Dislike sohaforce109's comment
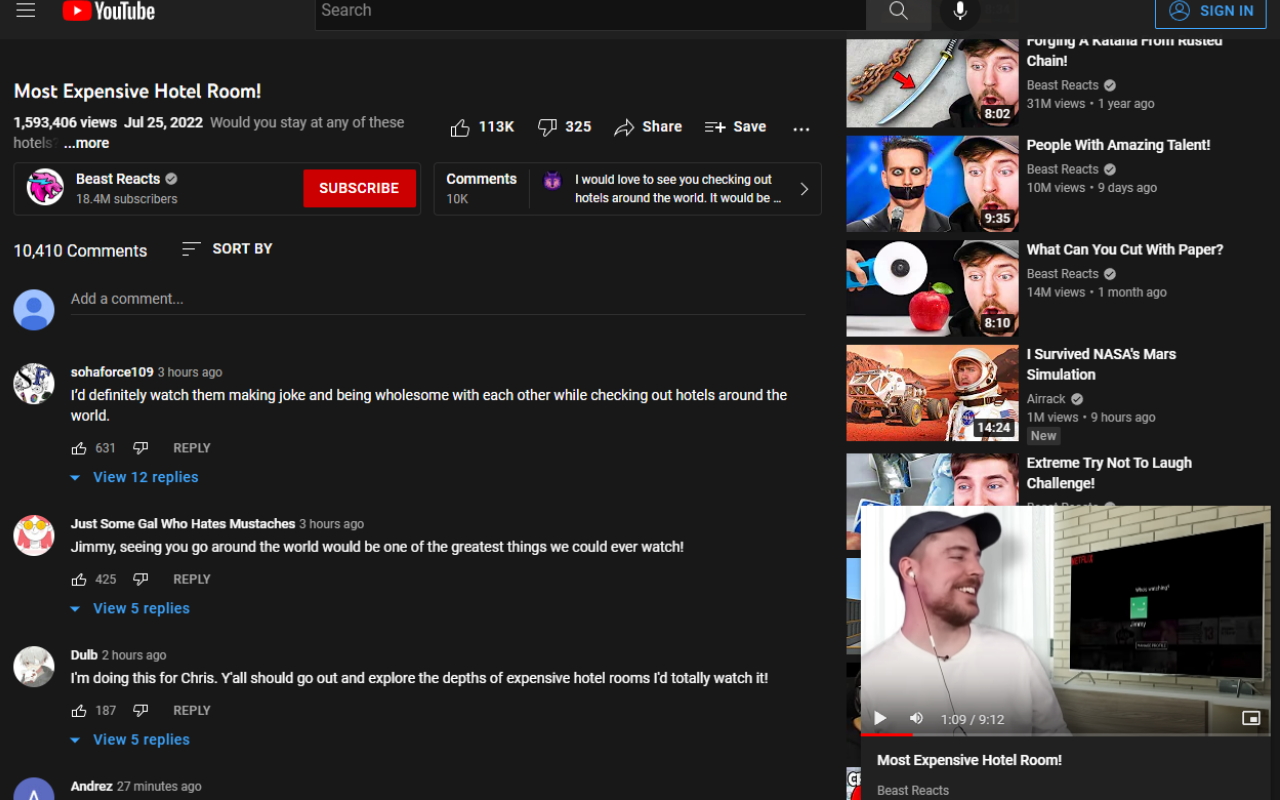 point(141,448)
